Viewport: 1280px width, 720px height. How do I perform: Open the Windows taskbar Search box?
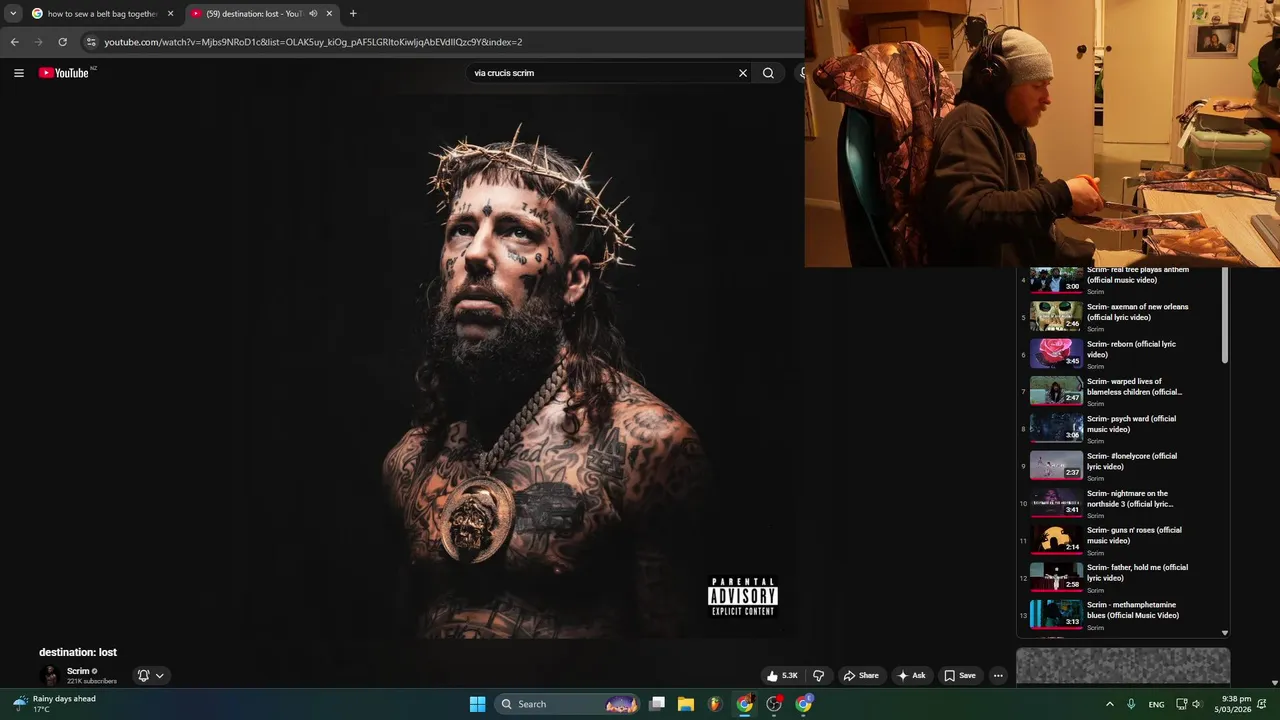(568, 704)
